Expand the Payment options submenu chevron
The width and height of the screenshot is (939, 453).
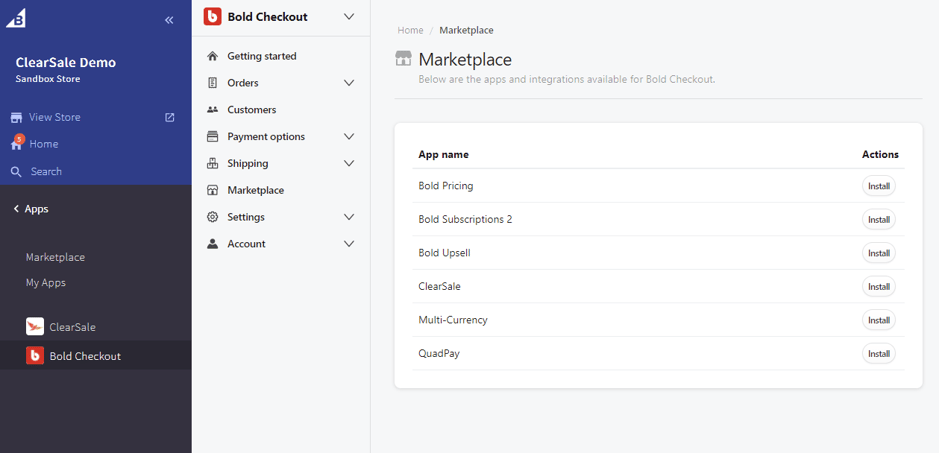pos(349,137)
